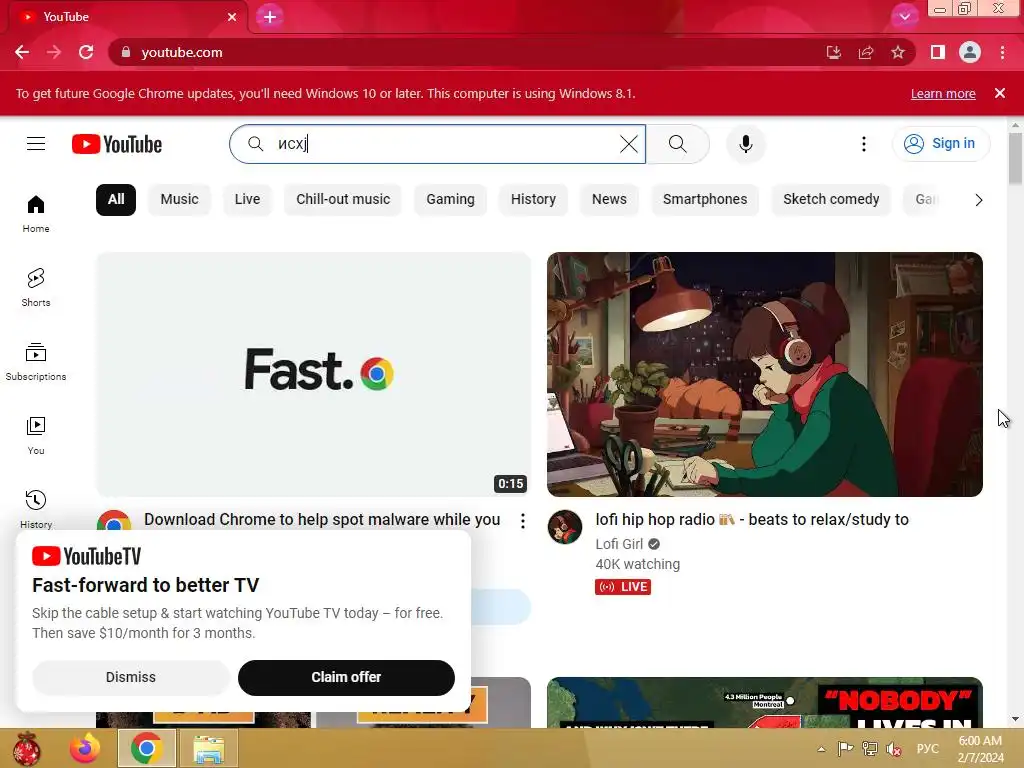Click Claim offer button
1024x768 pixels.
[346, 677]
